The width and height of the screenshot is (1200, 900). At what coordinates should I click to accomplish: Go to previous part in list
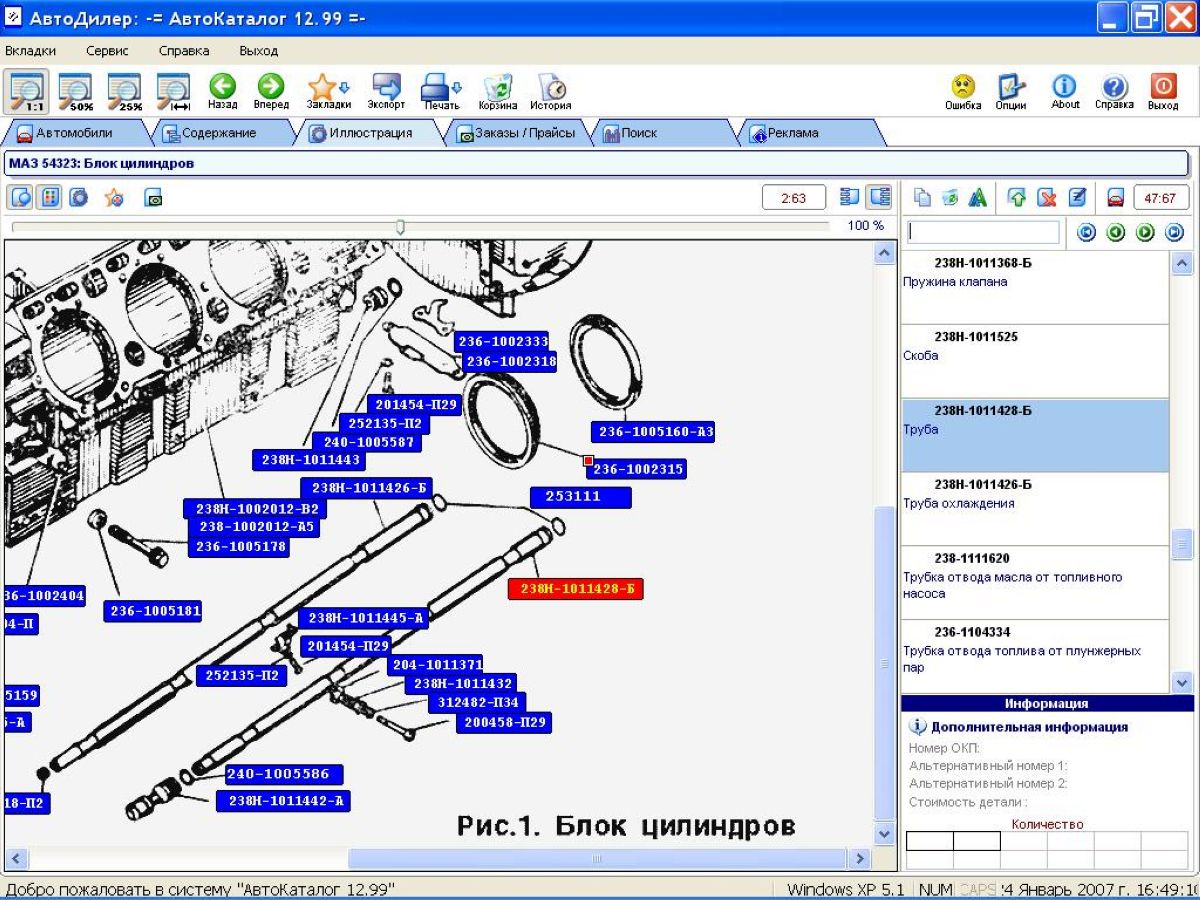(x=1116, y=233)
